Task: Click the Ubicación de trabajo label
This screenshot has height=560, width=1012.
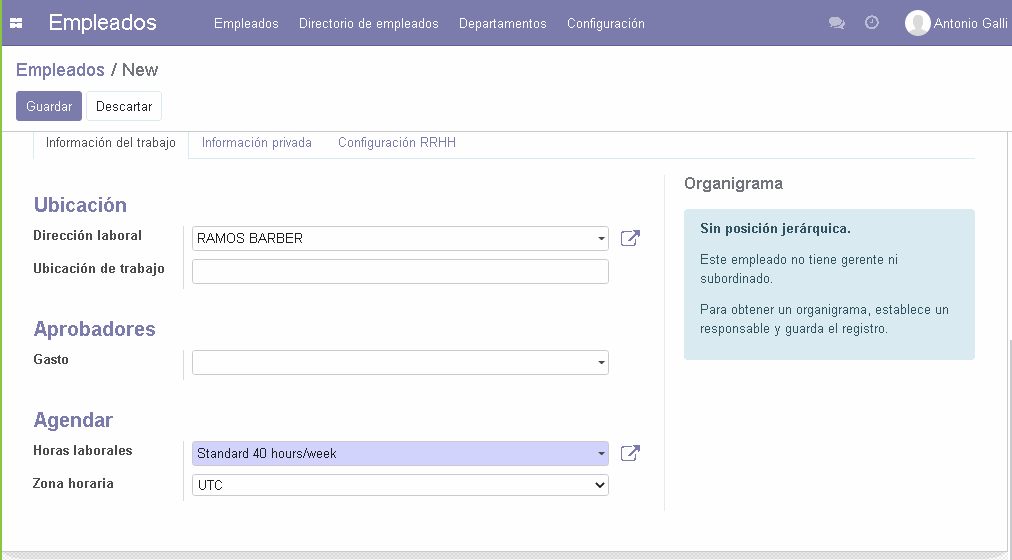Action: click(99, 268)
